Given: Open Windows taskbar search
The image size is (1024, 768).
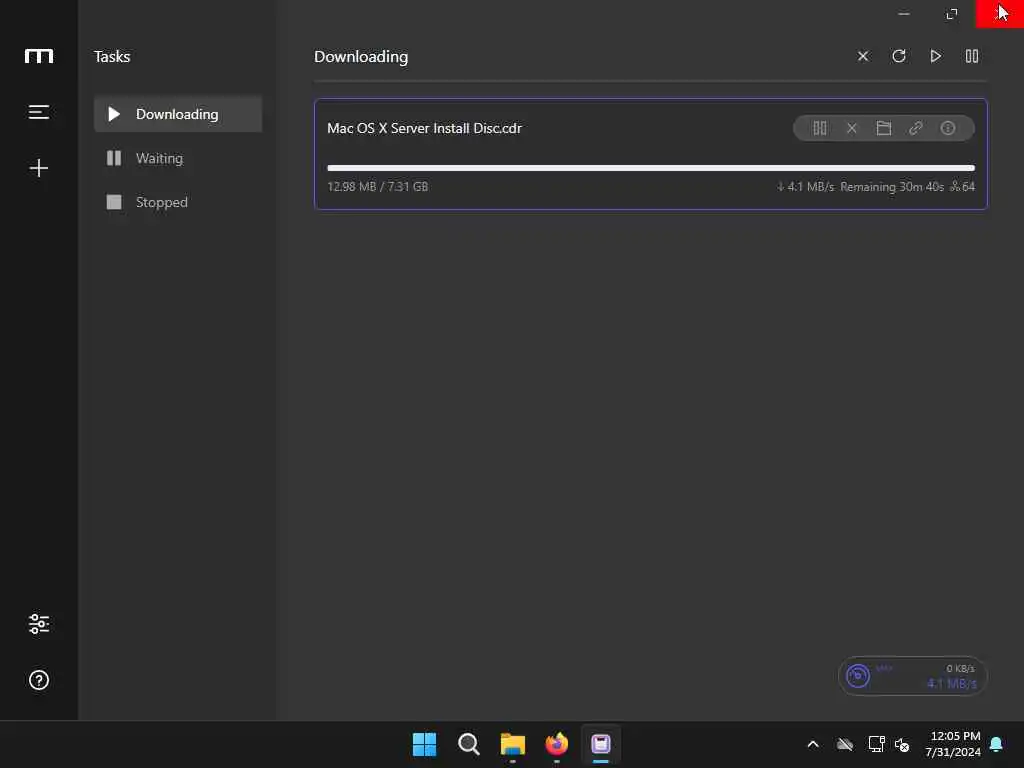Looking at the screenshot, I should pyautogui.click(x=469, y=744).
